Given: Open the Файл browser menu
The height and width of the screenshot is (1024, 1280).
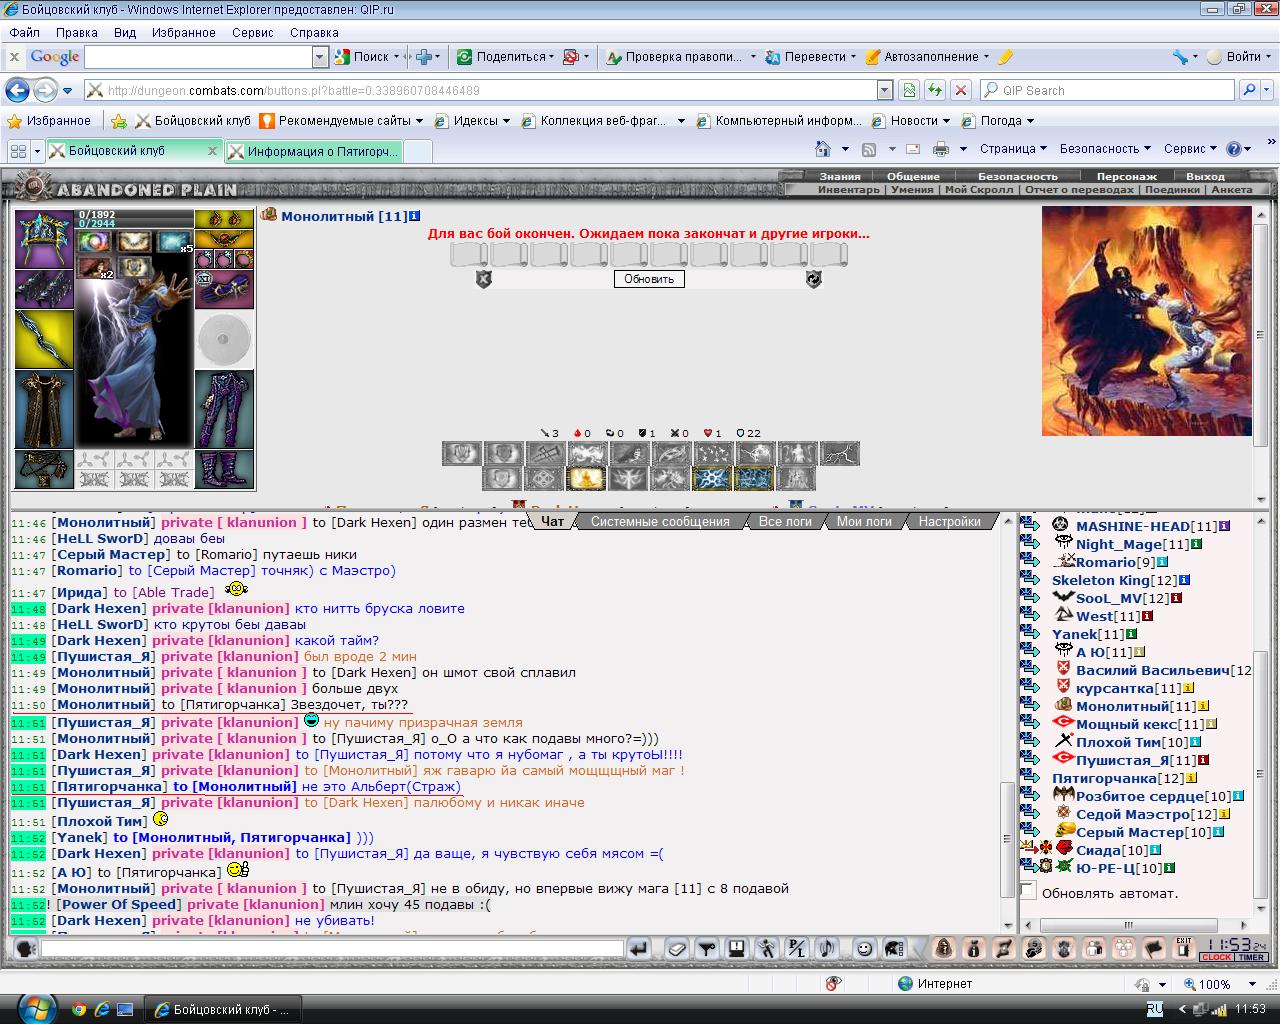Looking at the screenshot, I should click(x=24, y=32).
